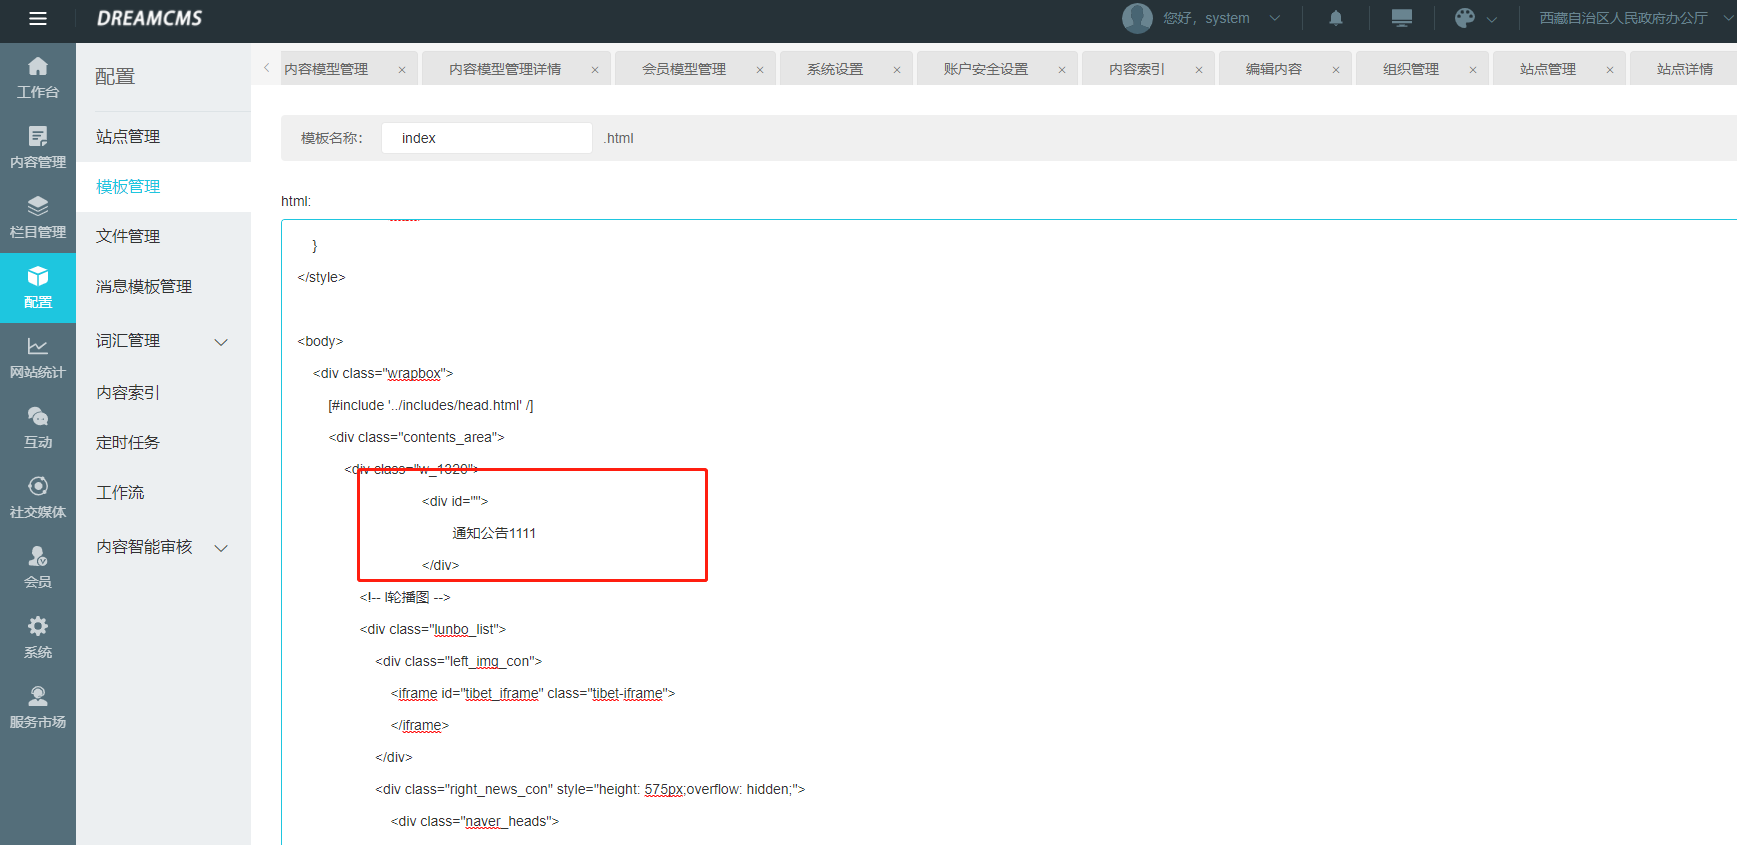Viewport: 1737px width, 845px height.
Task: Open 定时任务 in the side menu
Action: [163, 443]
